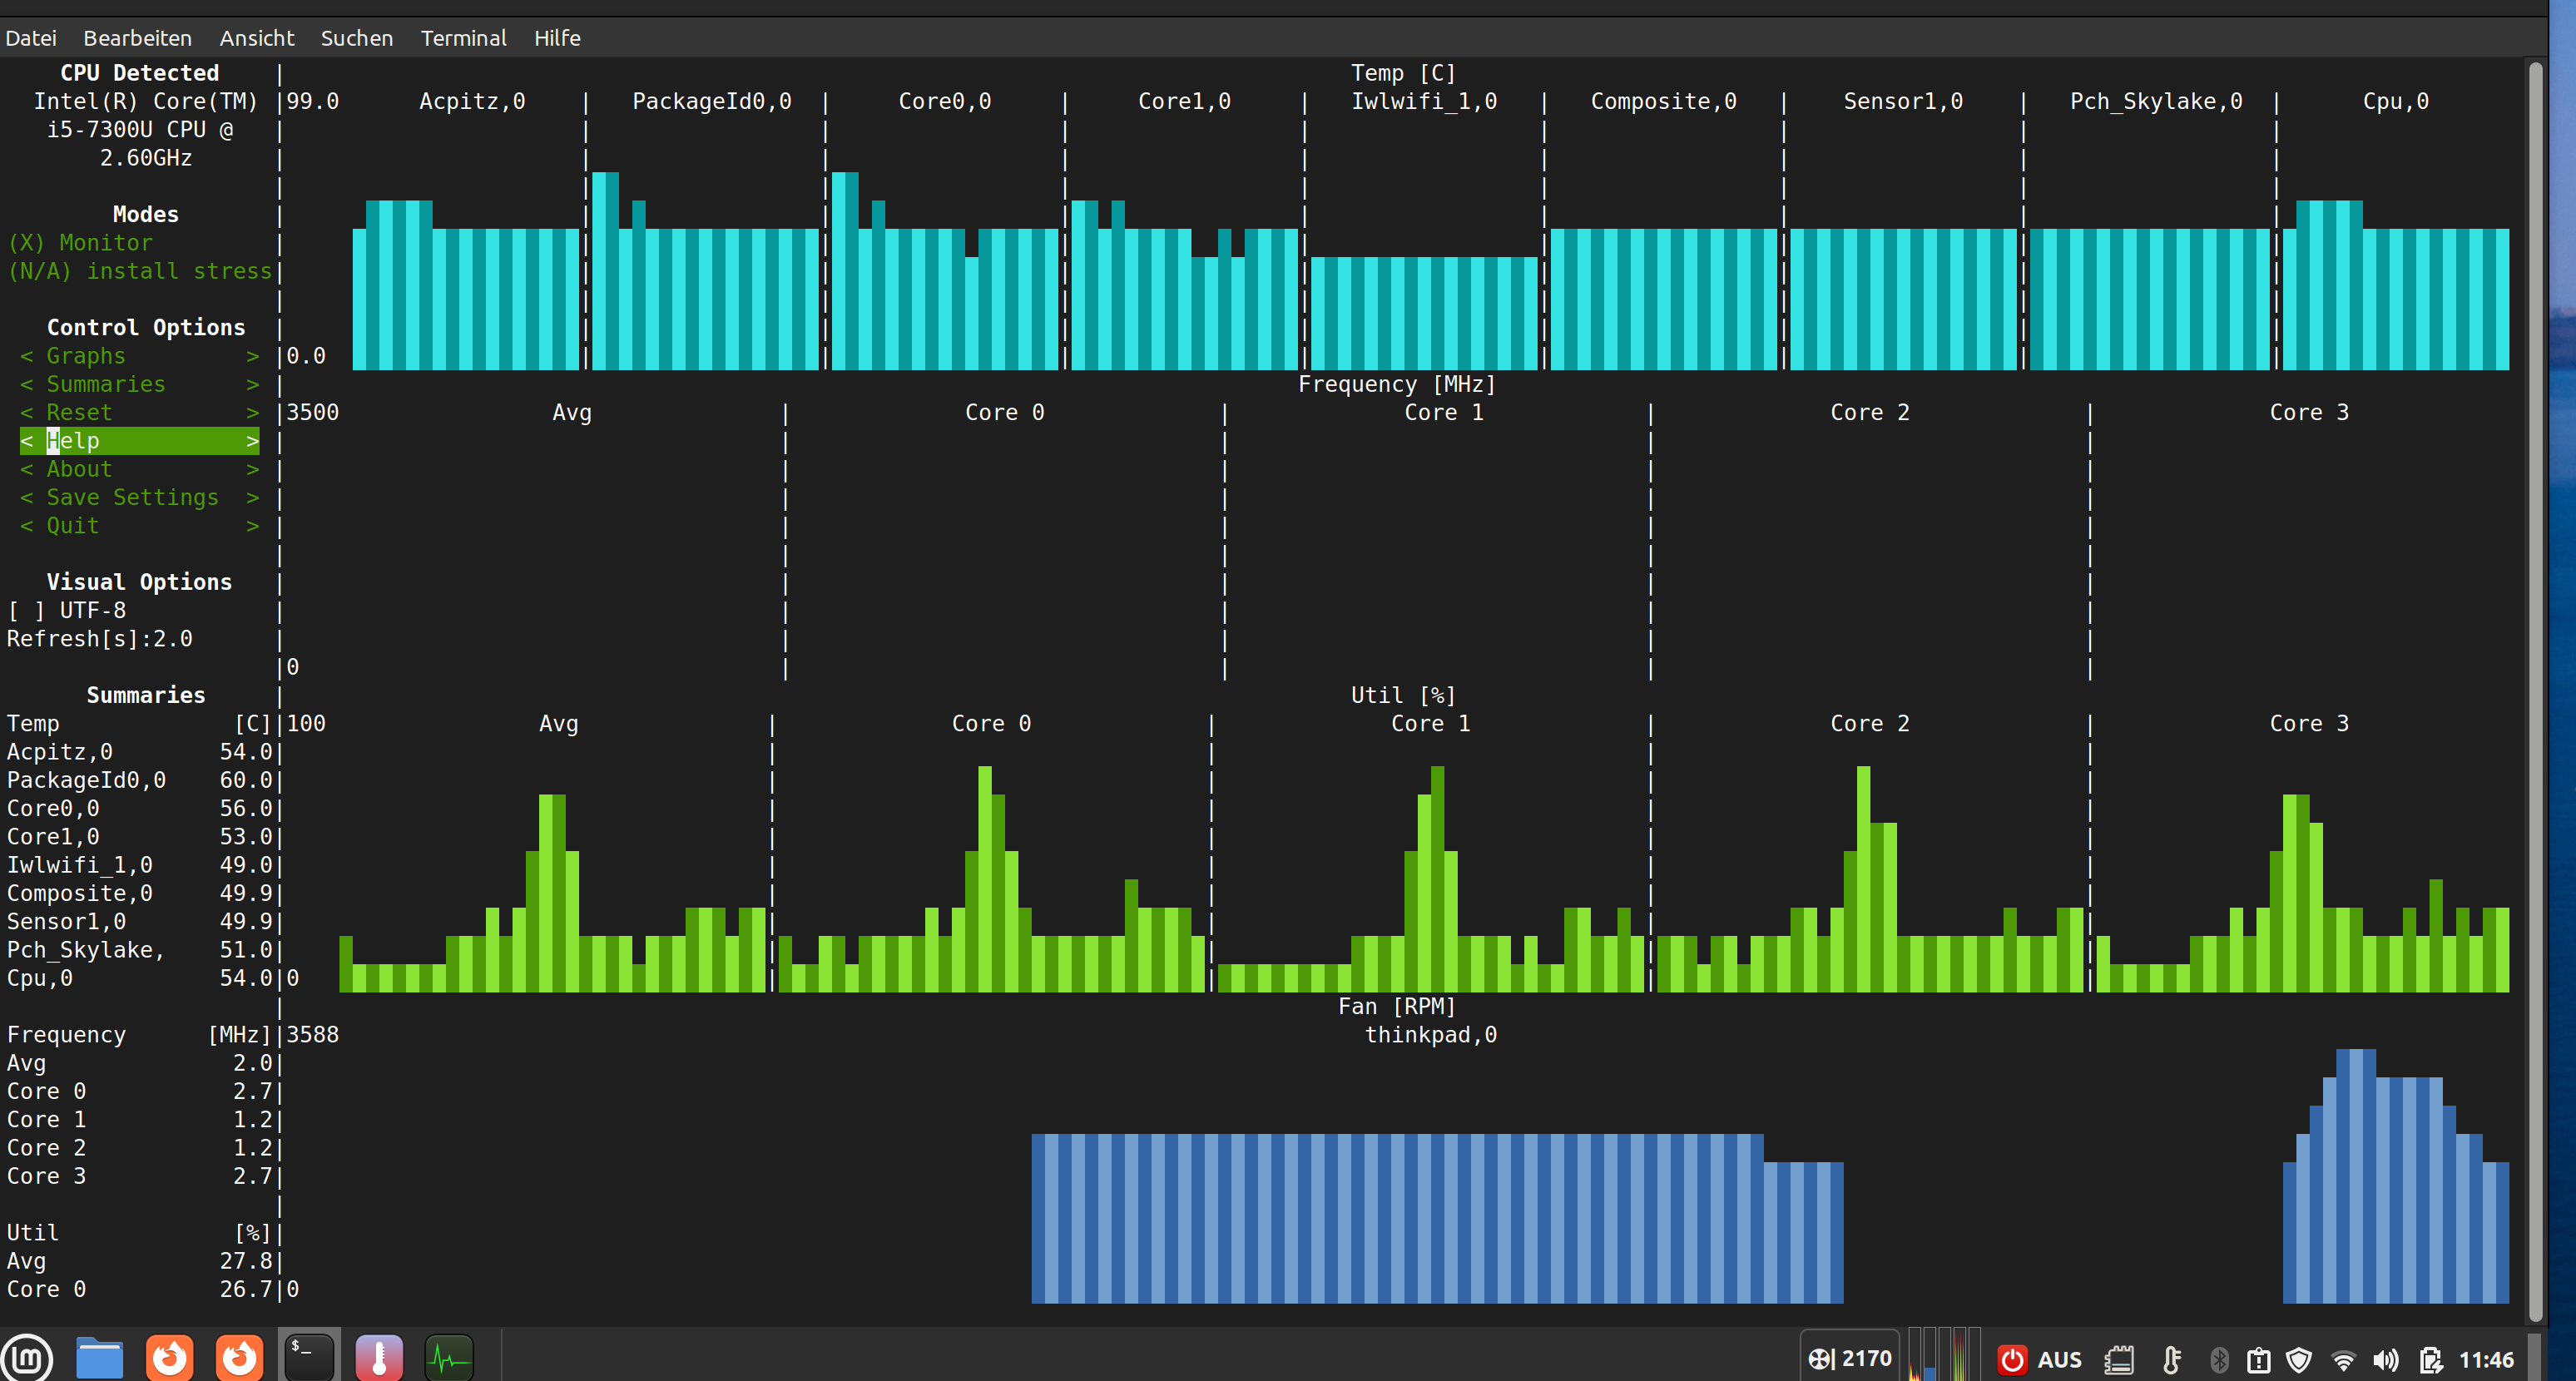
Task: Click the terminal taskbar icon
Action: [x=308, y=1358]
